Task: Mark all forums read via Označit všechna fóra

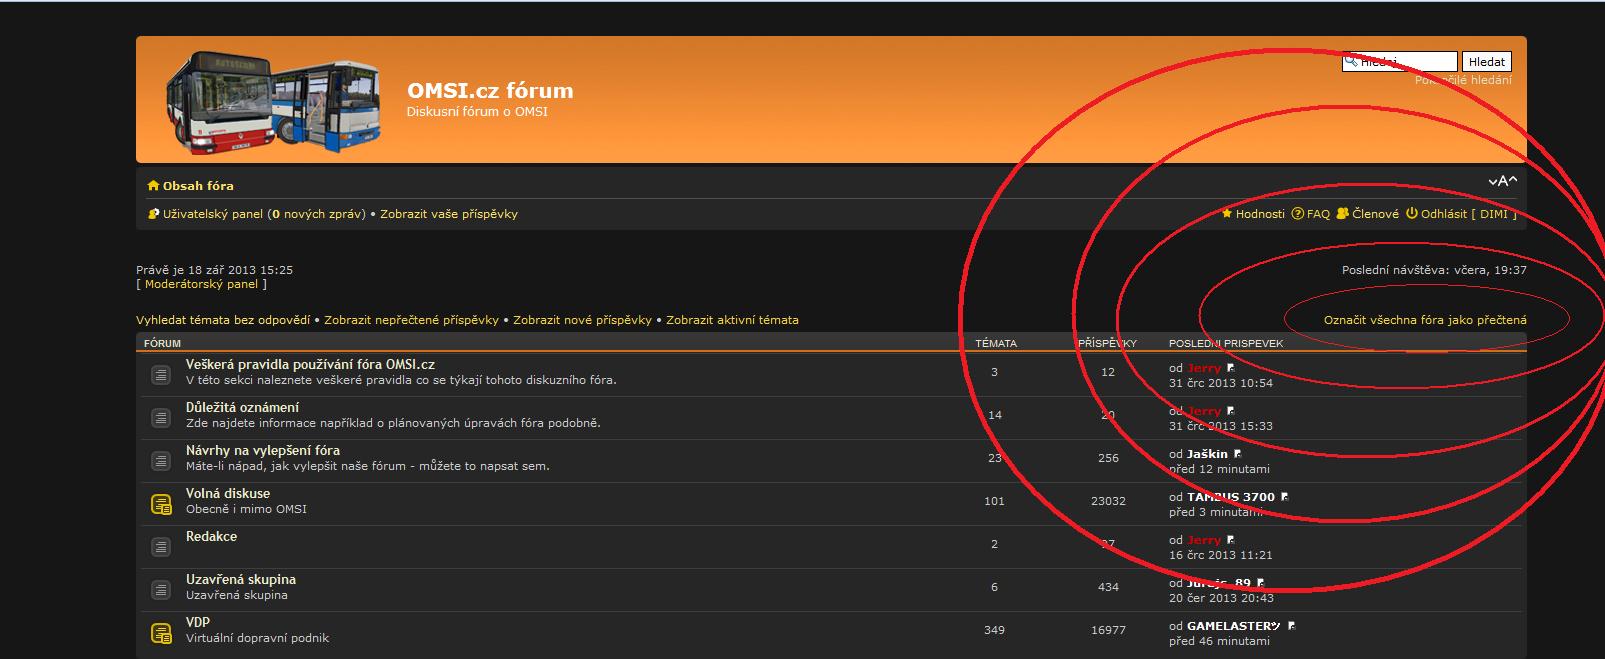Action: [1424, 320]
